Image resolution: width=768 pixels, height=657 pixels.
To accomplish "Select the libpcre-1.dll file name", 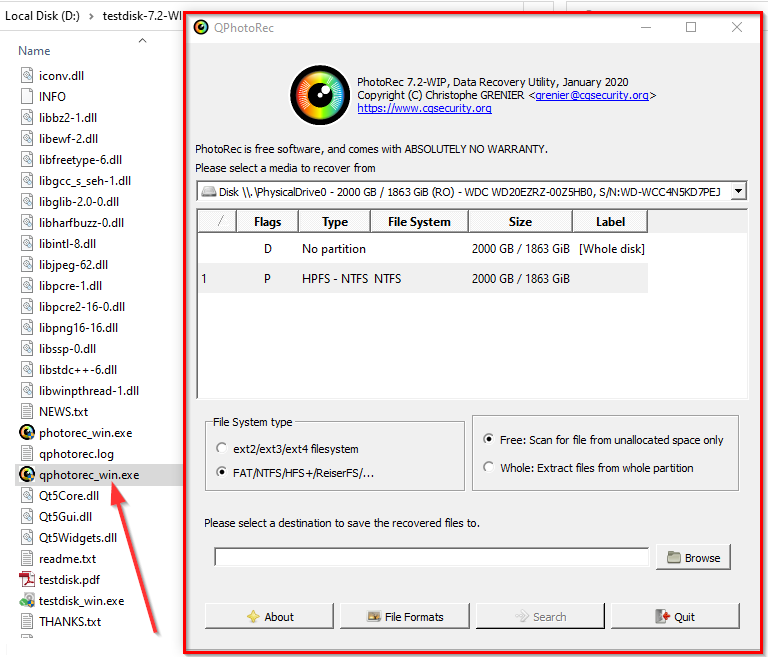I will point(71,286).
